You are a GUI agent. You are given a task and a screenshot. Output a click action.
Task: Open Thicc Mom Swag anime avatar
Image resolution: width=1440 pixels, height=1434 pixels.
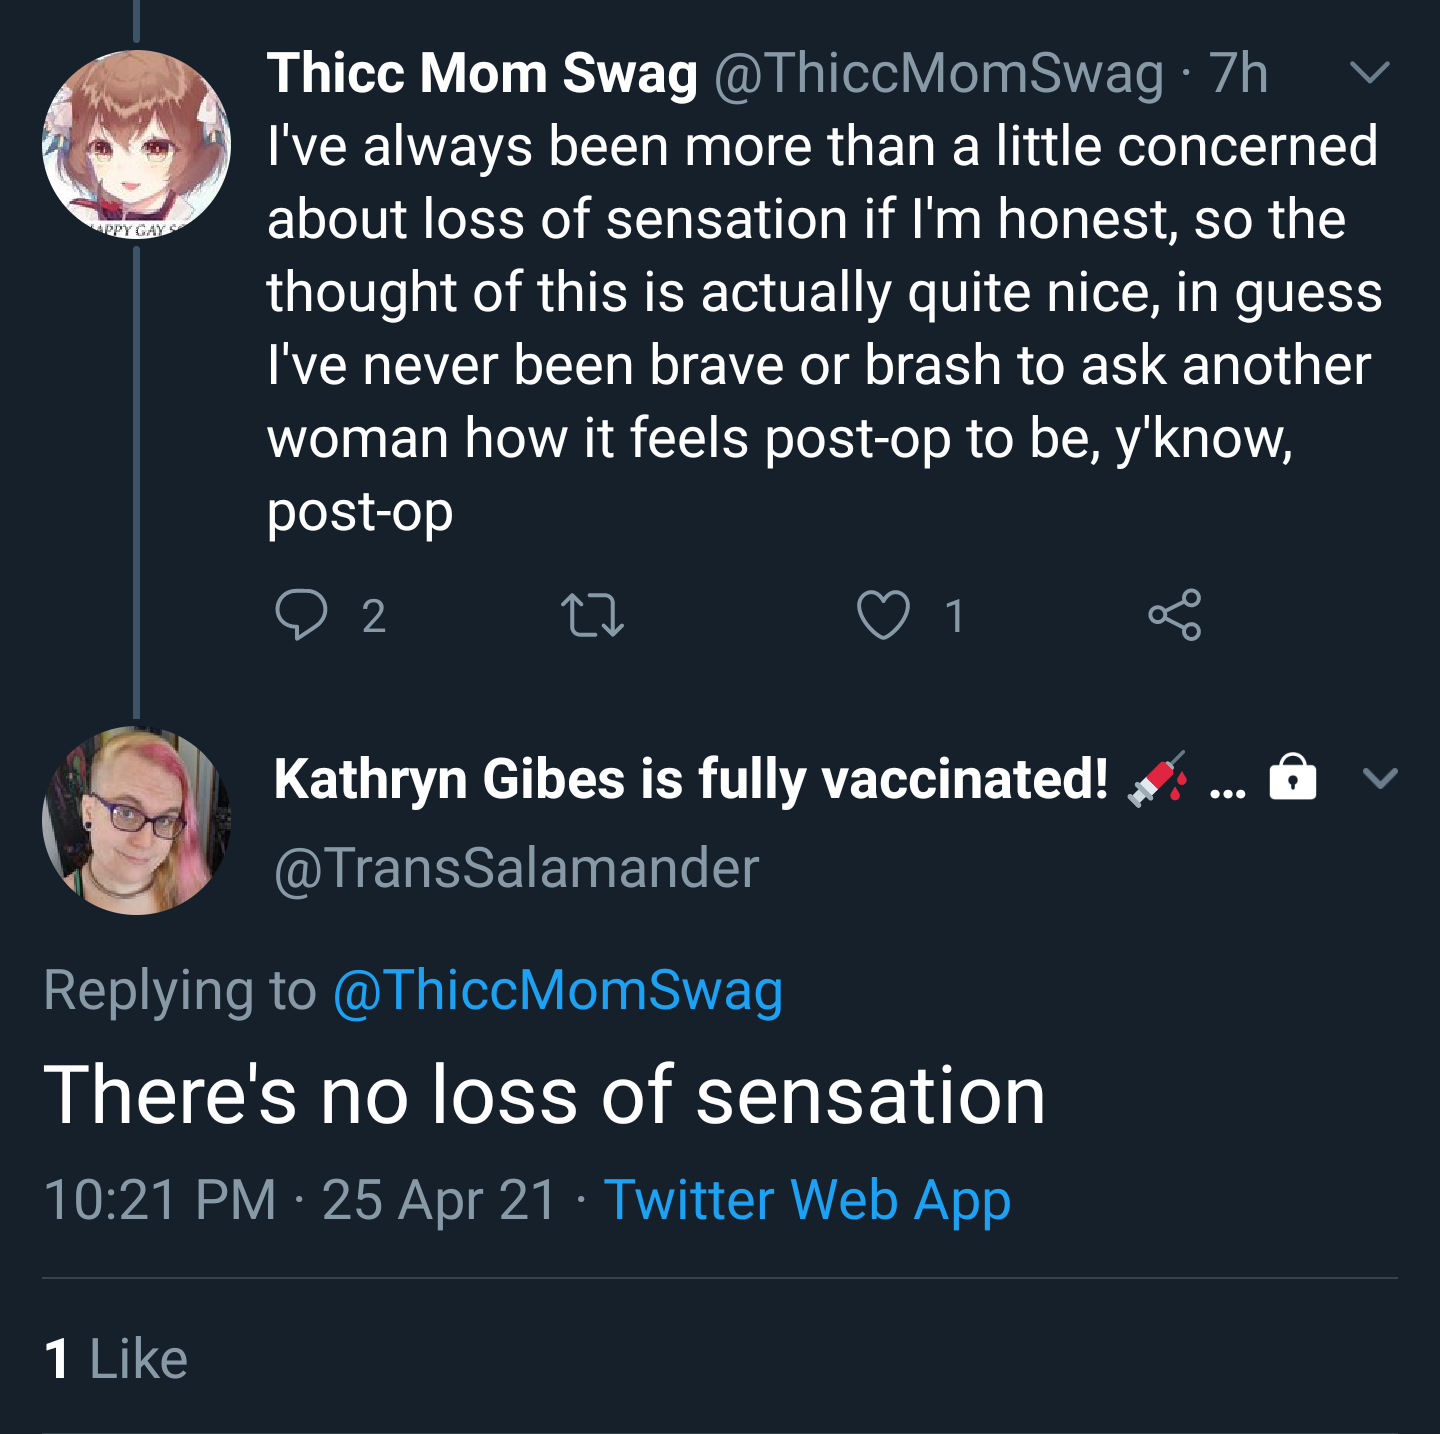point(136,145)
